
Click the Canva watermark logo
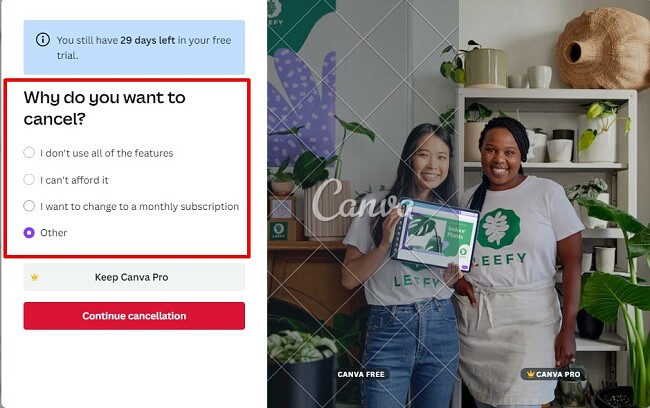(361, 201)
